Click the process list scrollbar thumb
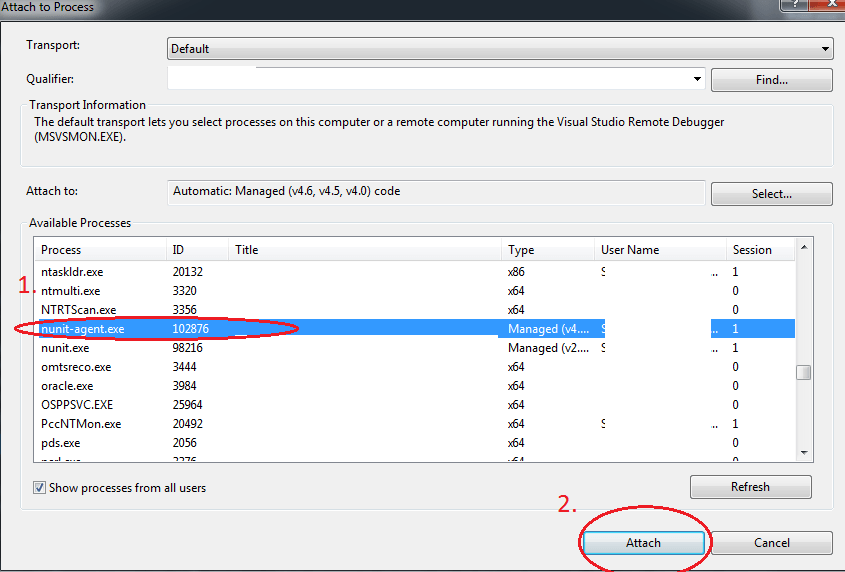The width and height of the screenshot is (845, 572). point(803,373)
